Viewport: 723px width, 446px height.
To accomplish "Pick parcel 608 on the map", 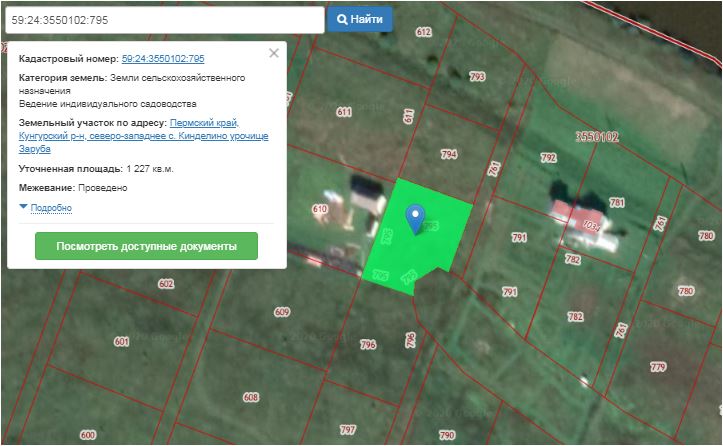I will 250,397.
